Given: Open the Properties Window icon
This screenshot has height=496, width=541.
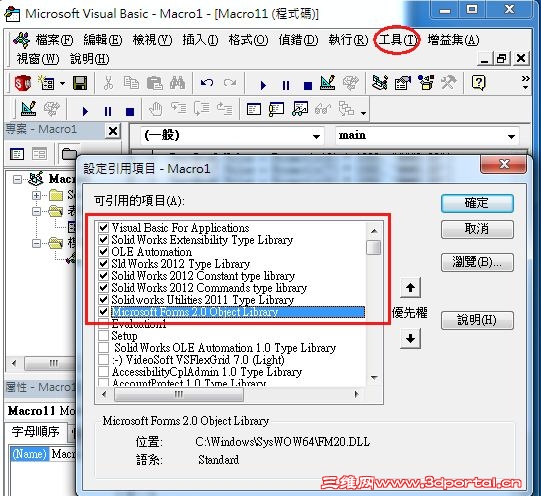Looking at the screenshot, I should (x=403, y=83).
